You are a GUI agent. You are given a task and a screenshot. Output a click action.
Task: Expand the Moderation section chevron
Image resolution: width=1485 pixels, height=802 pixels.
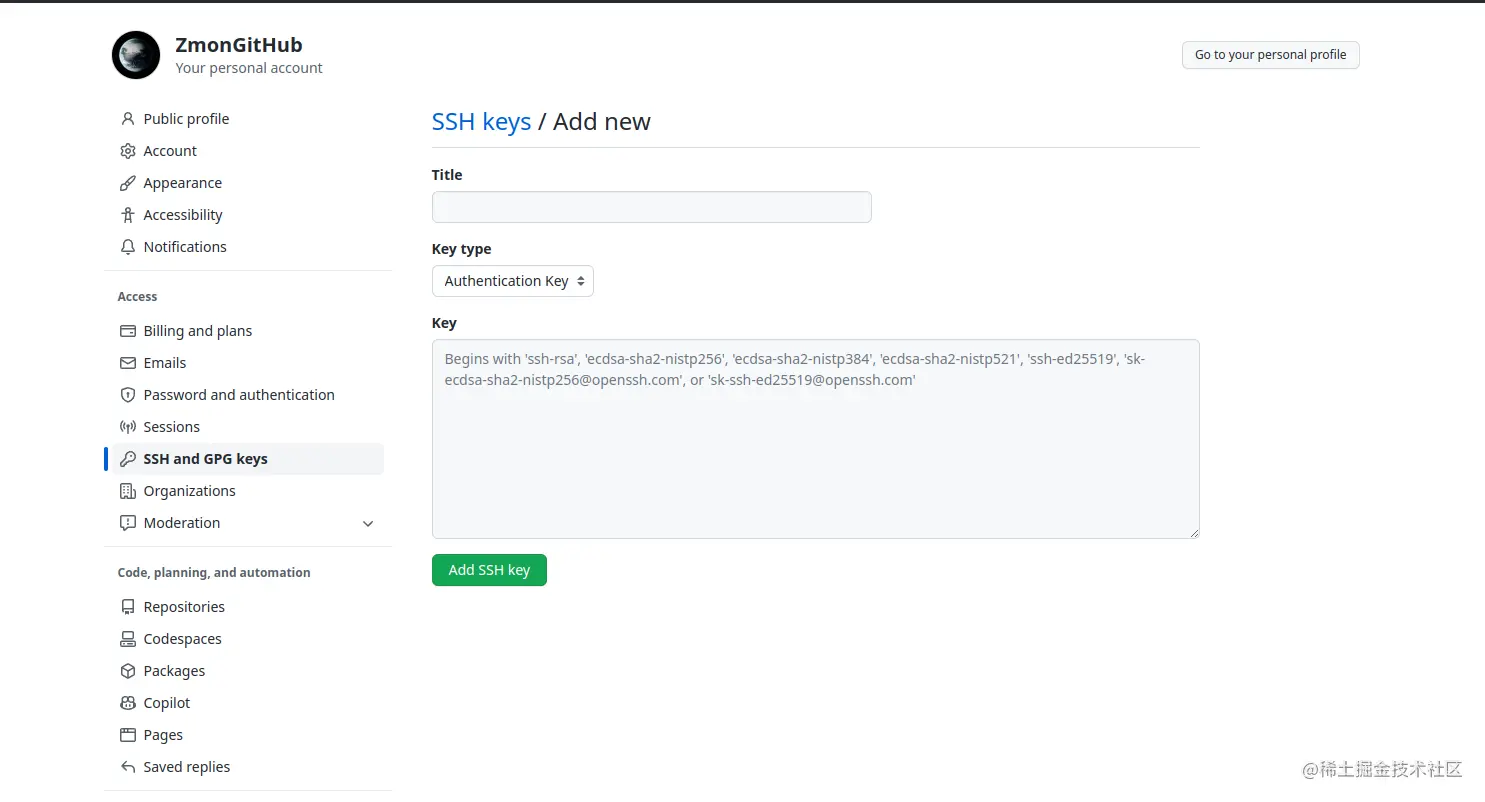point(368,524)
